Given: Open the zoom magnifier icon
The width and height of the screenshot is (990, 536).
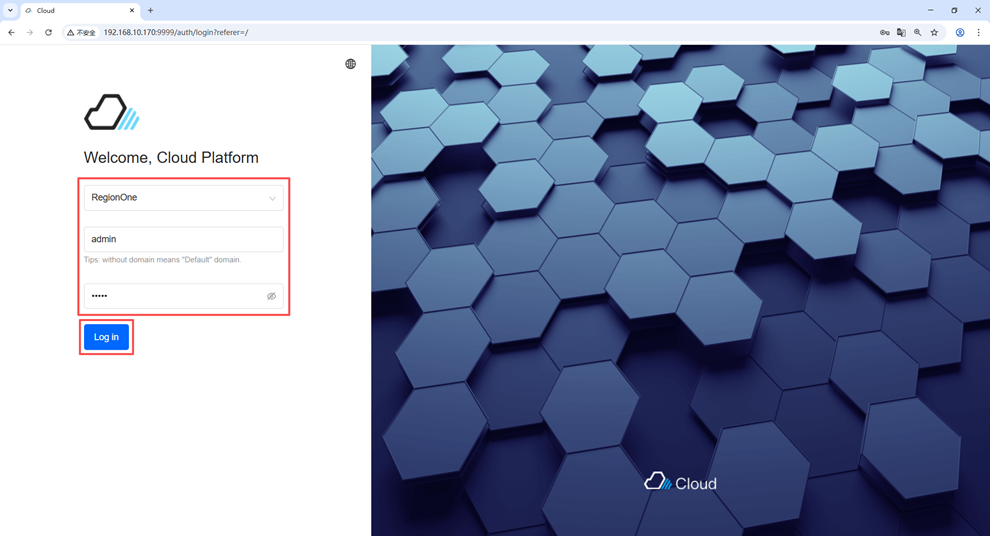Looking at the screenshot, I should click(x=918, y=32).
